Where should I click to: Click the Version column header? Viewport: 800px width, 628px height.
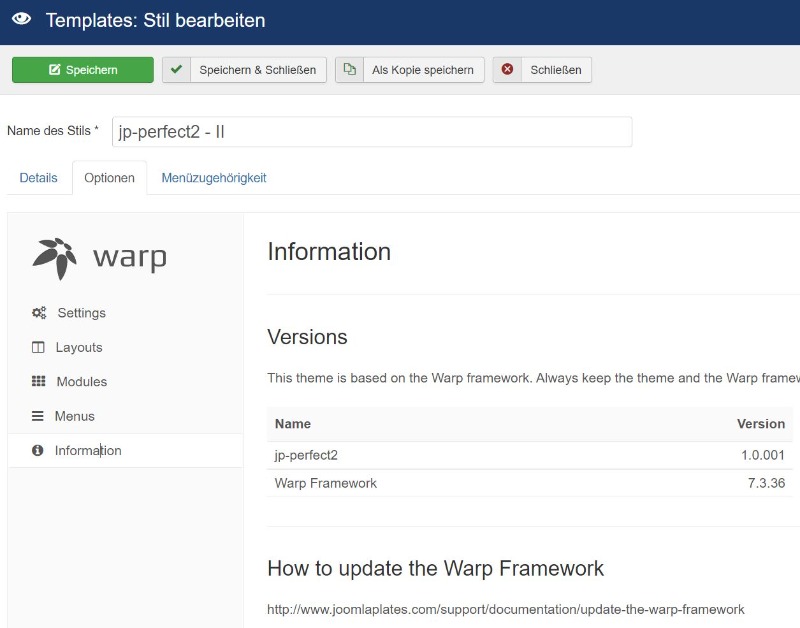pyautogui.click(x=761, y=424)
